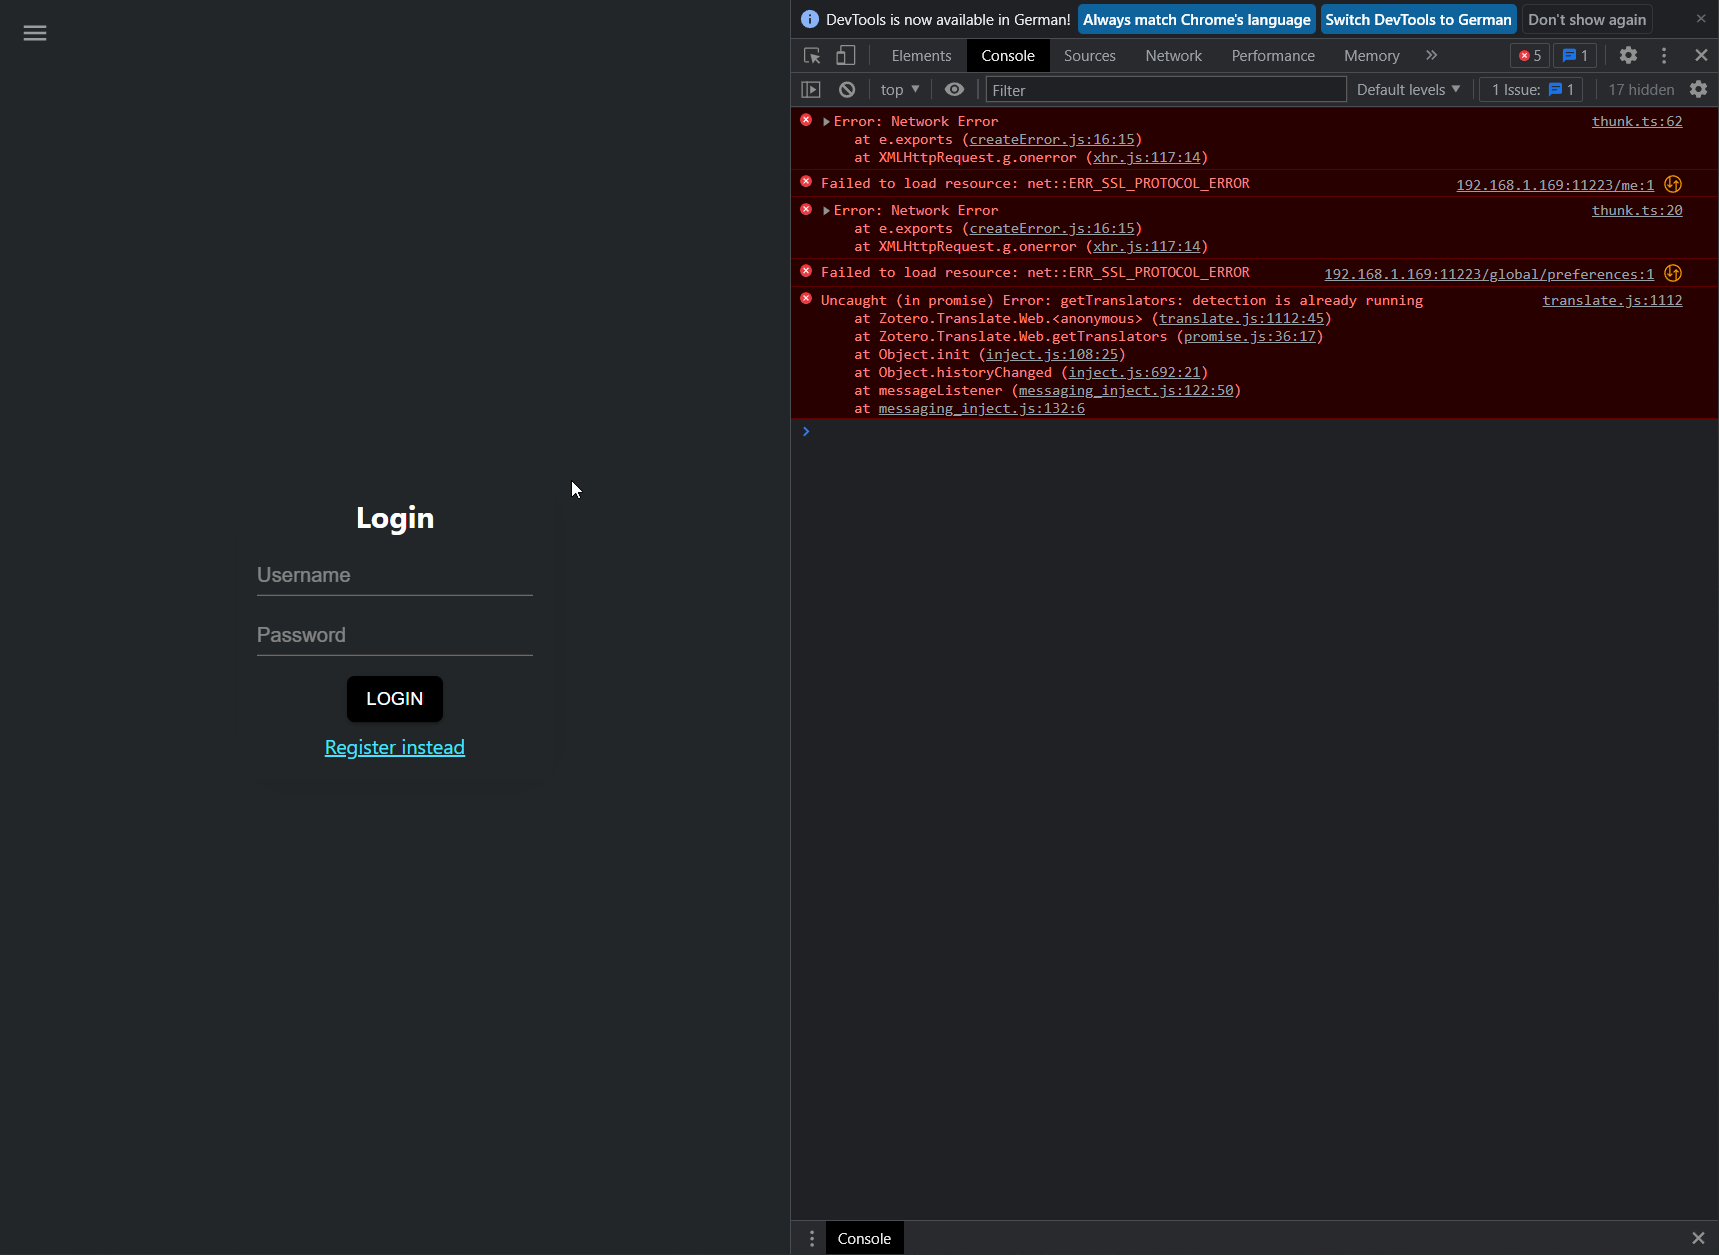Image resolution: width=1719 pixels, height=1255 pixels.
Task: Clear the console using the no-entry icon
Action: point(847,89)
